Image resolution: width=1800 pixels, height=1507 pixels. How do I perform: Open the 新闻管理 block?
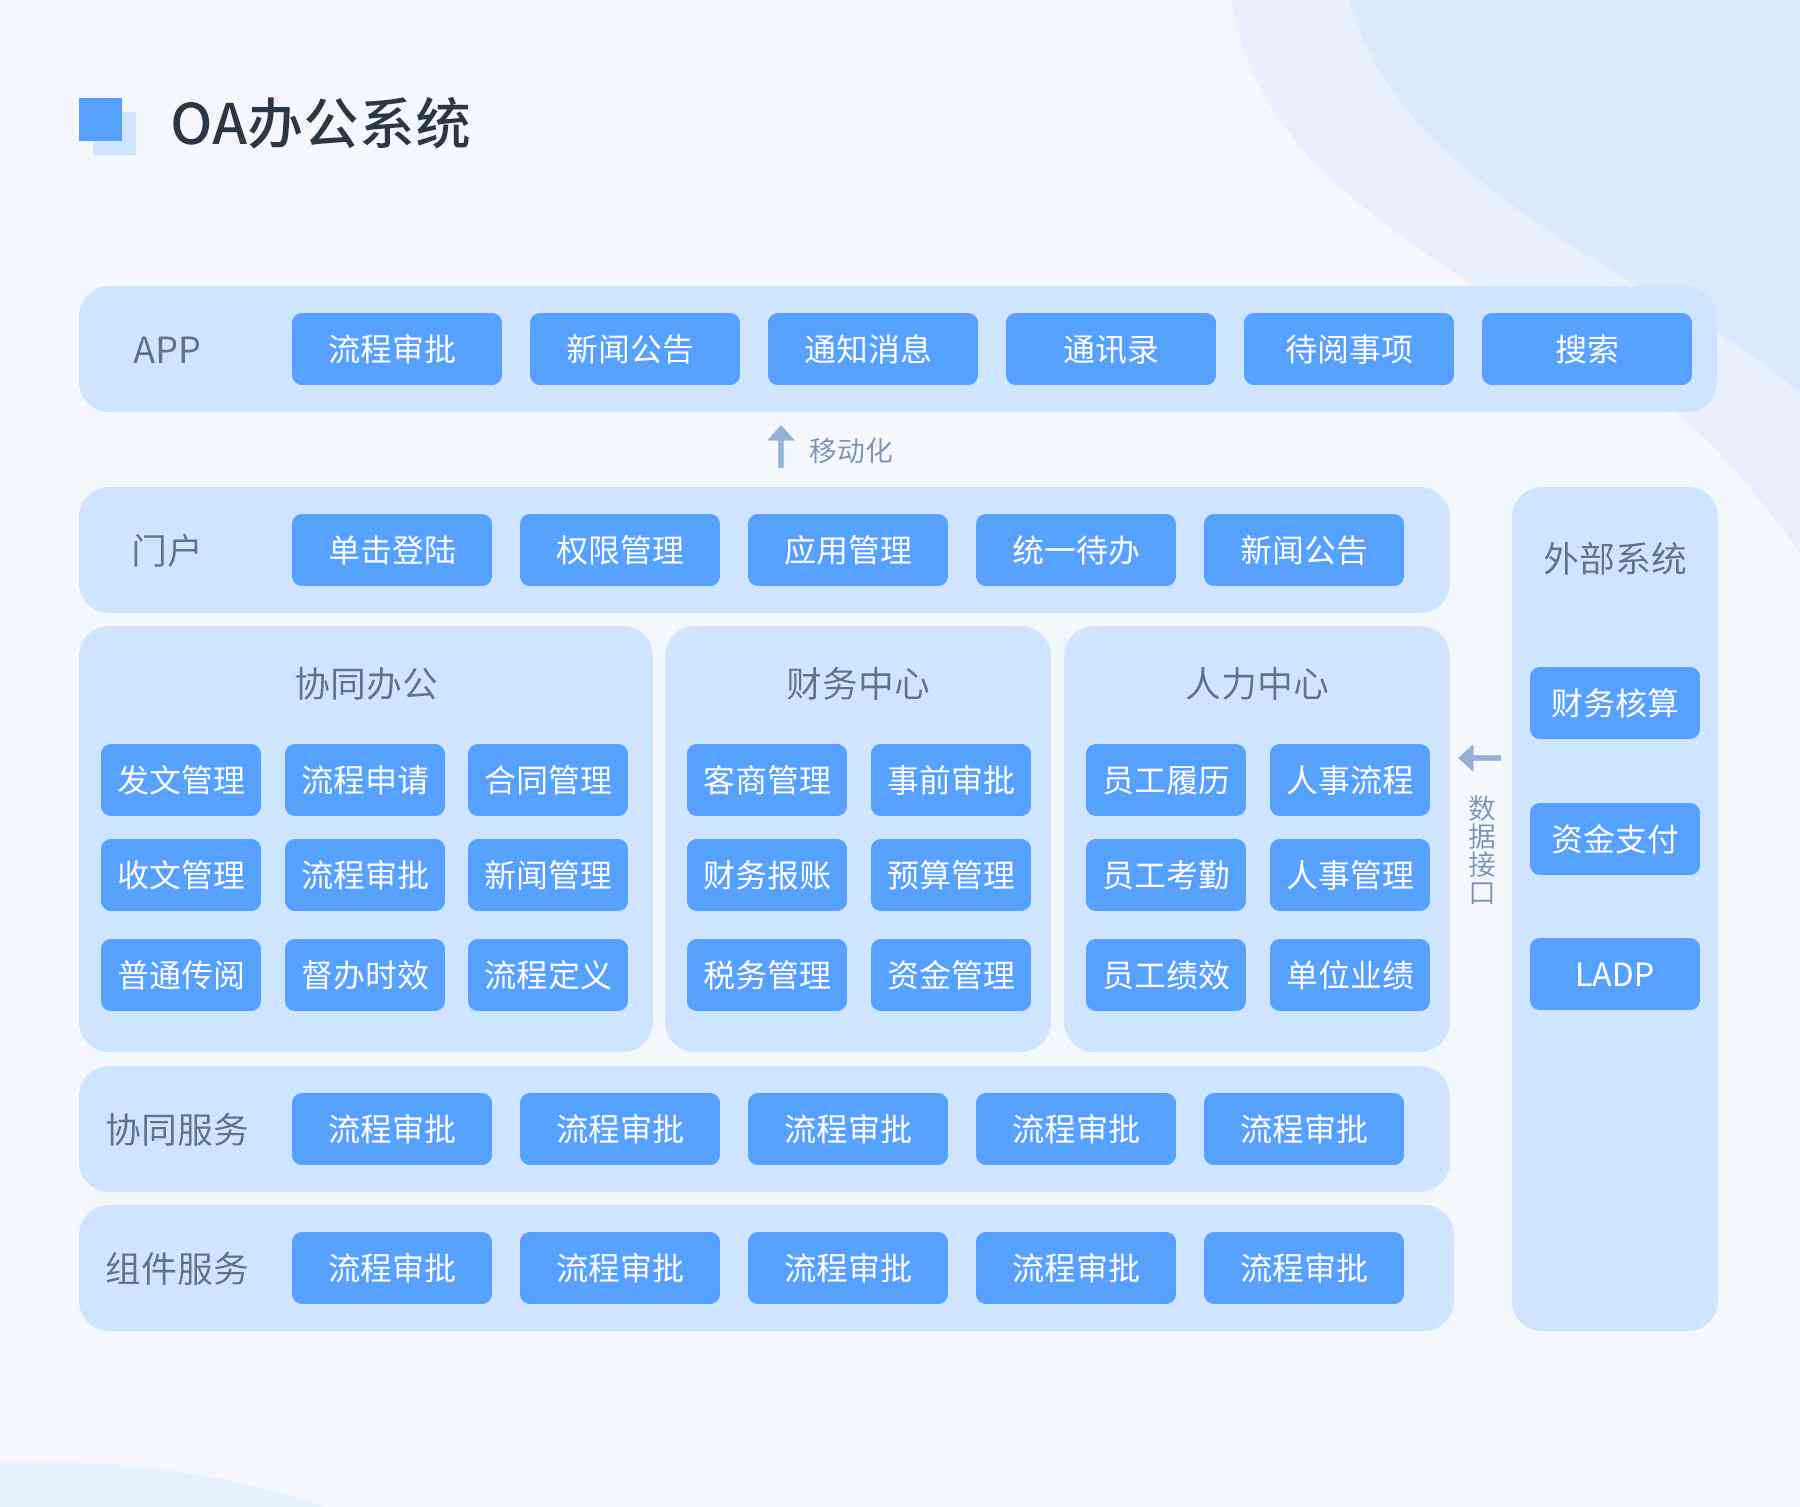548,875
